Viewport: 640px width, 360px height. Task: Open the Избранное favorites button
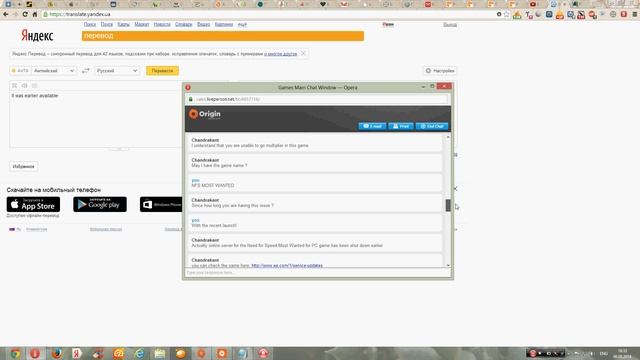coord(24,167)
